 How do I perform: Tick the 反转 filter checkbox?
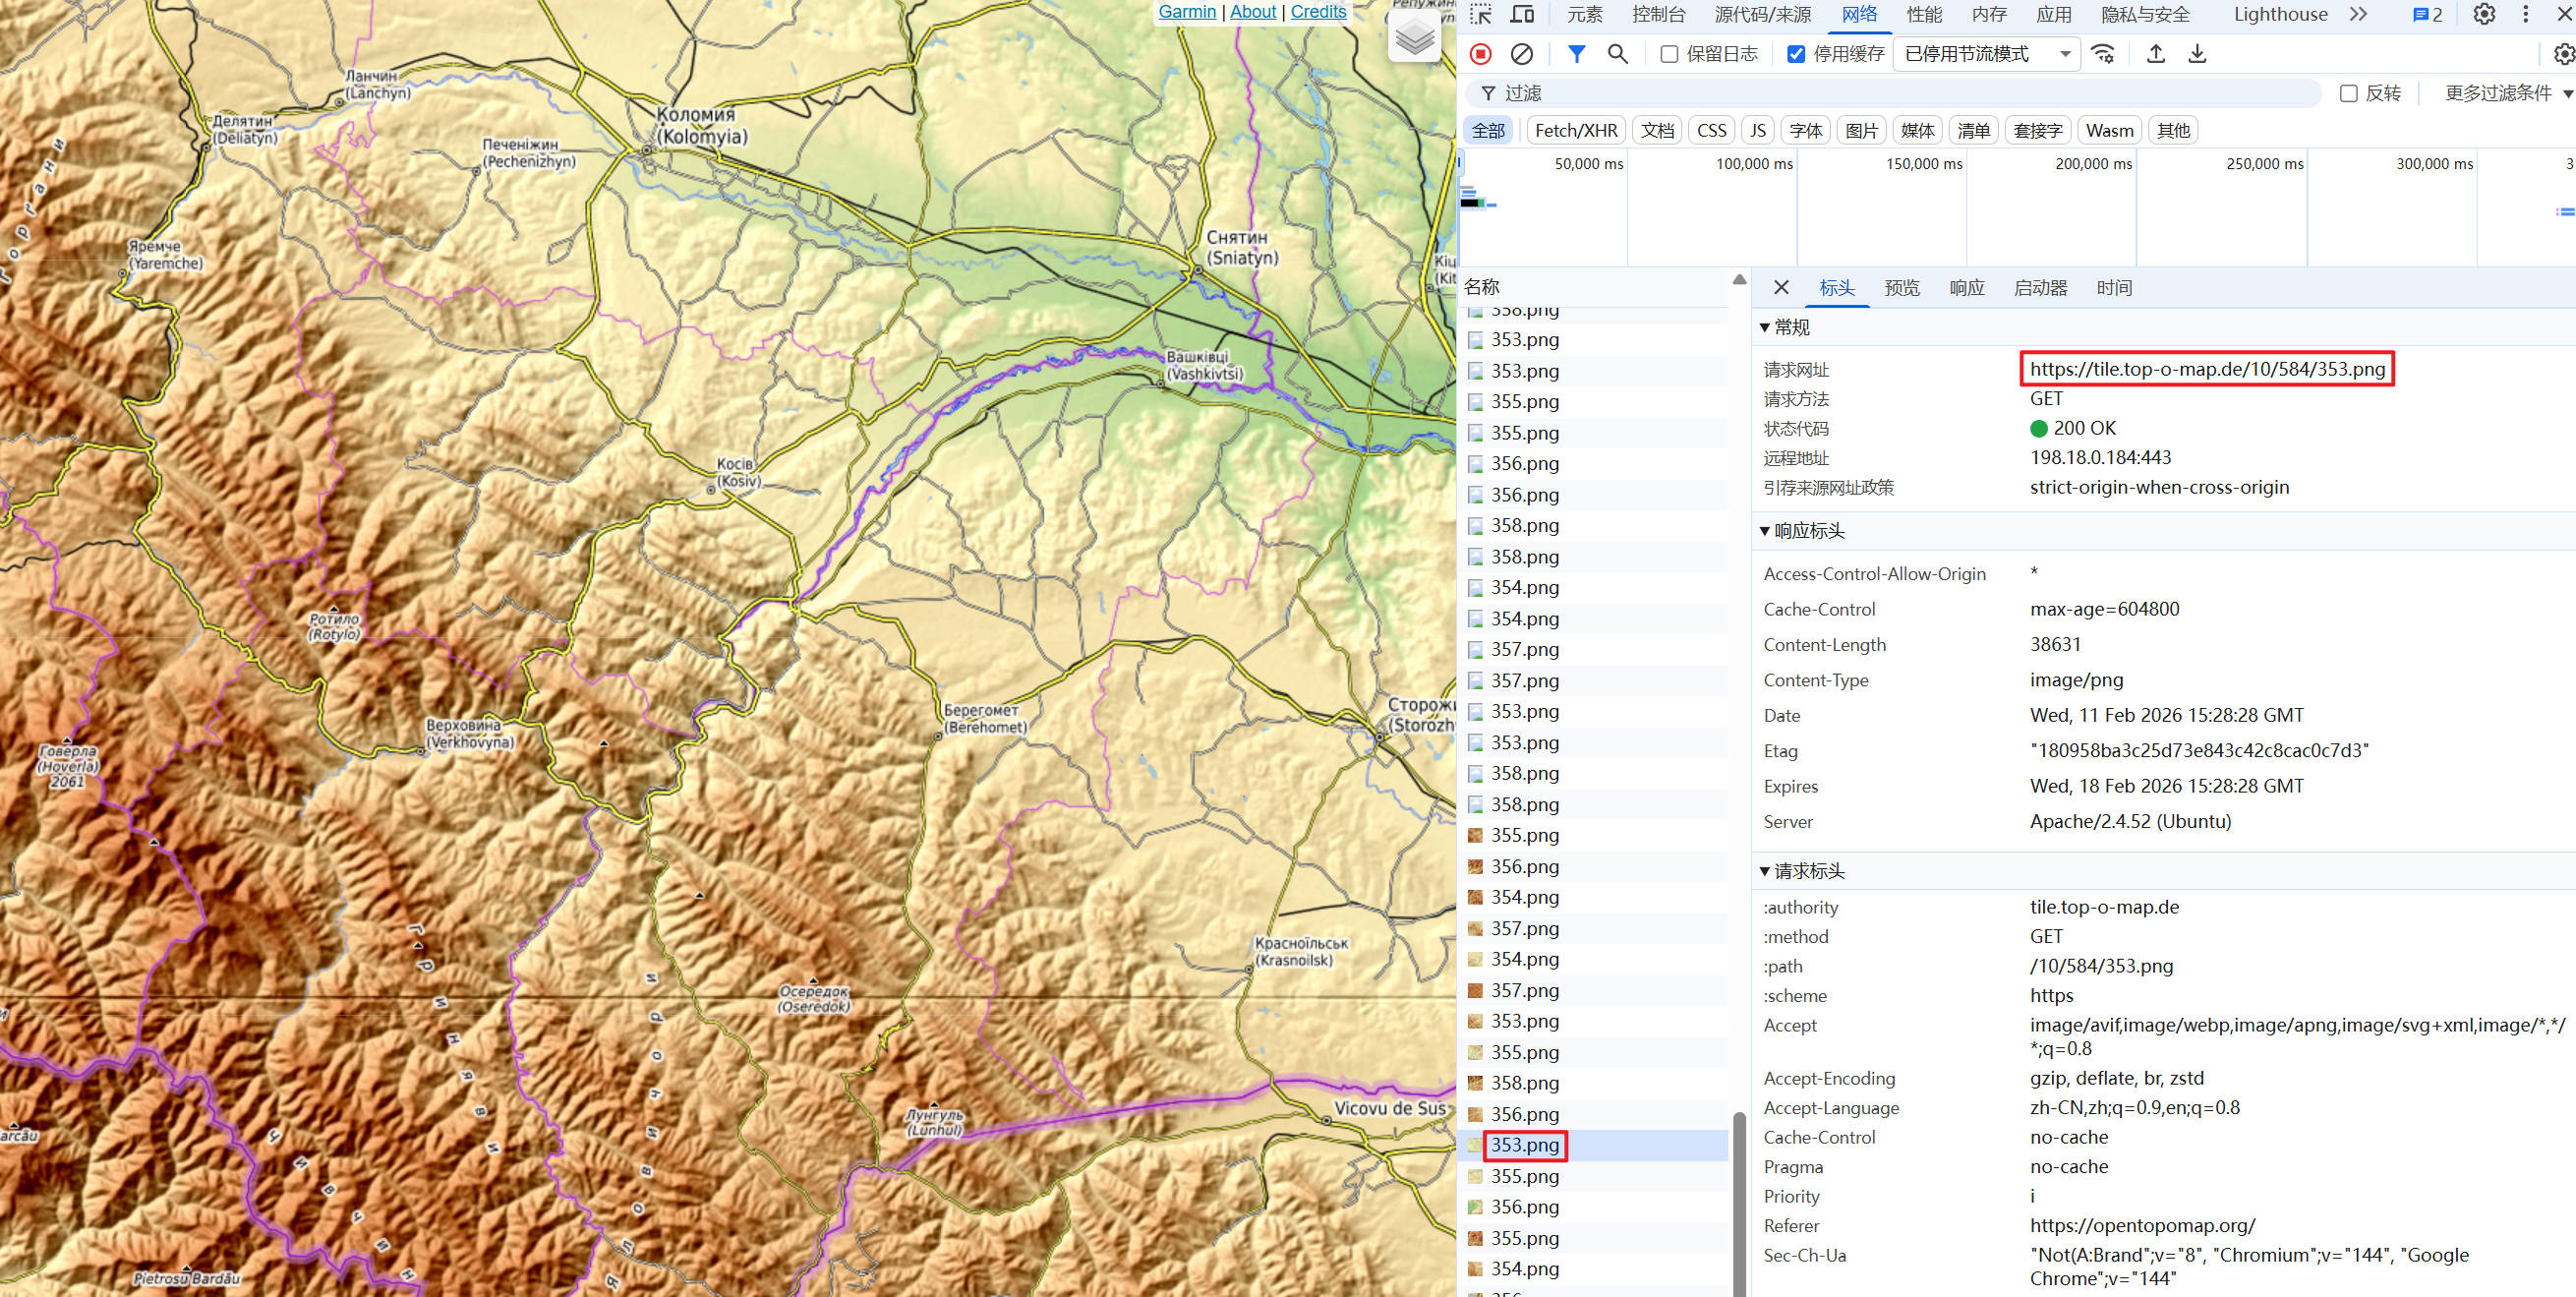click(2349, 93)
